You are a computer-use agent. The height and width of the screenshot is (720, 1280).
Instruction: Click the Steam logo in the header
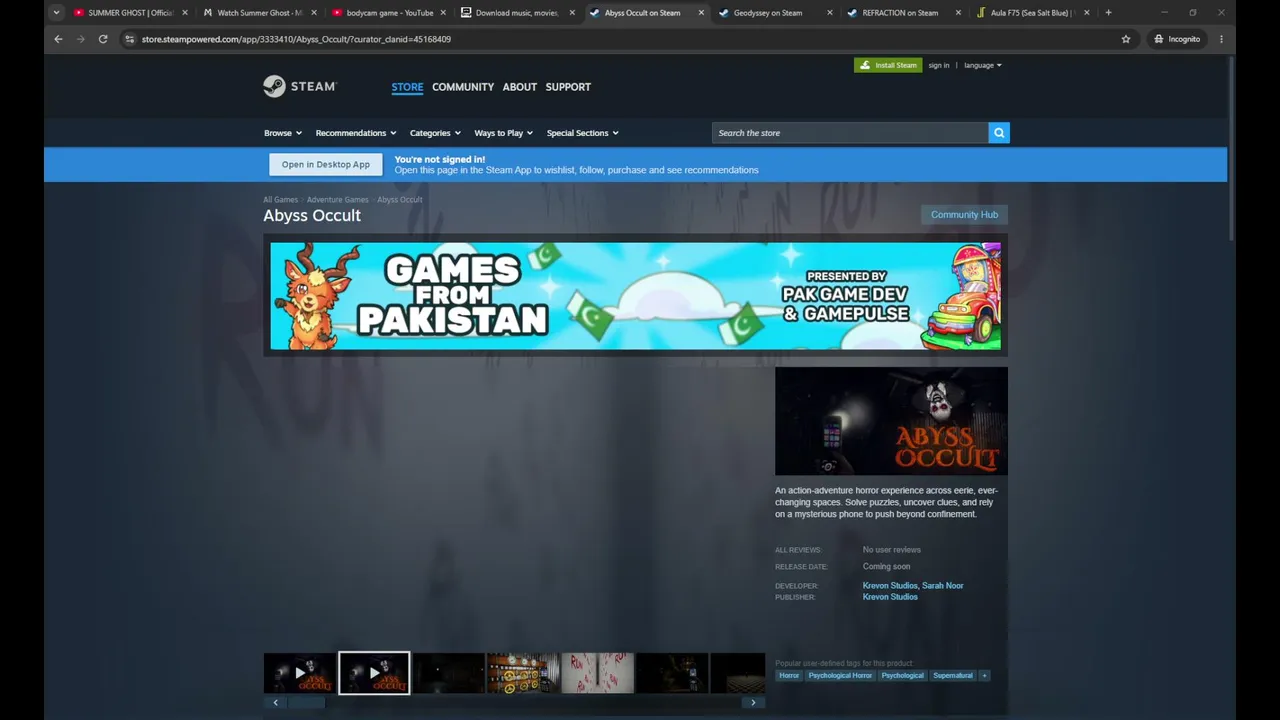pos(300,86)
